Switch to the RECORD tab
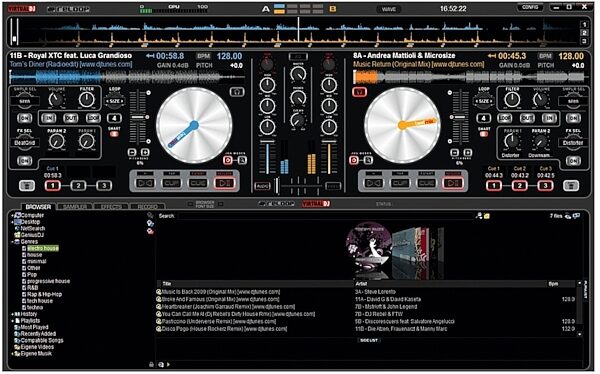The image size is (600, 374). tap(148, 207)
